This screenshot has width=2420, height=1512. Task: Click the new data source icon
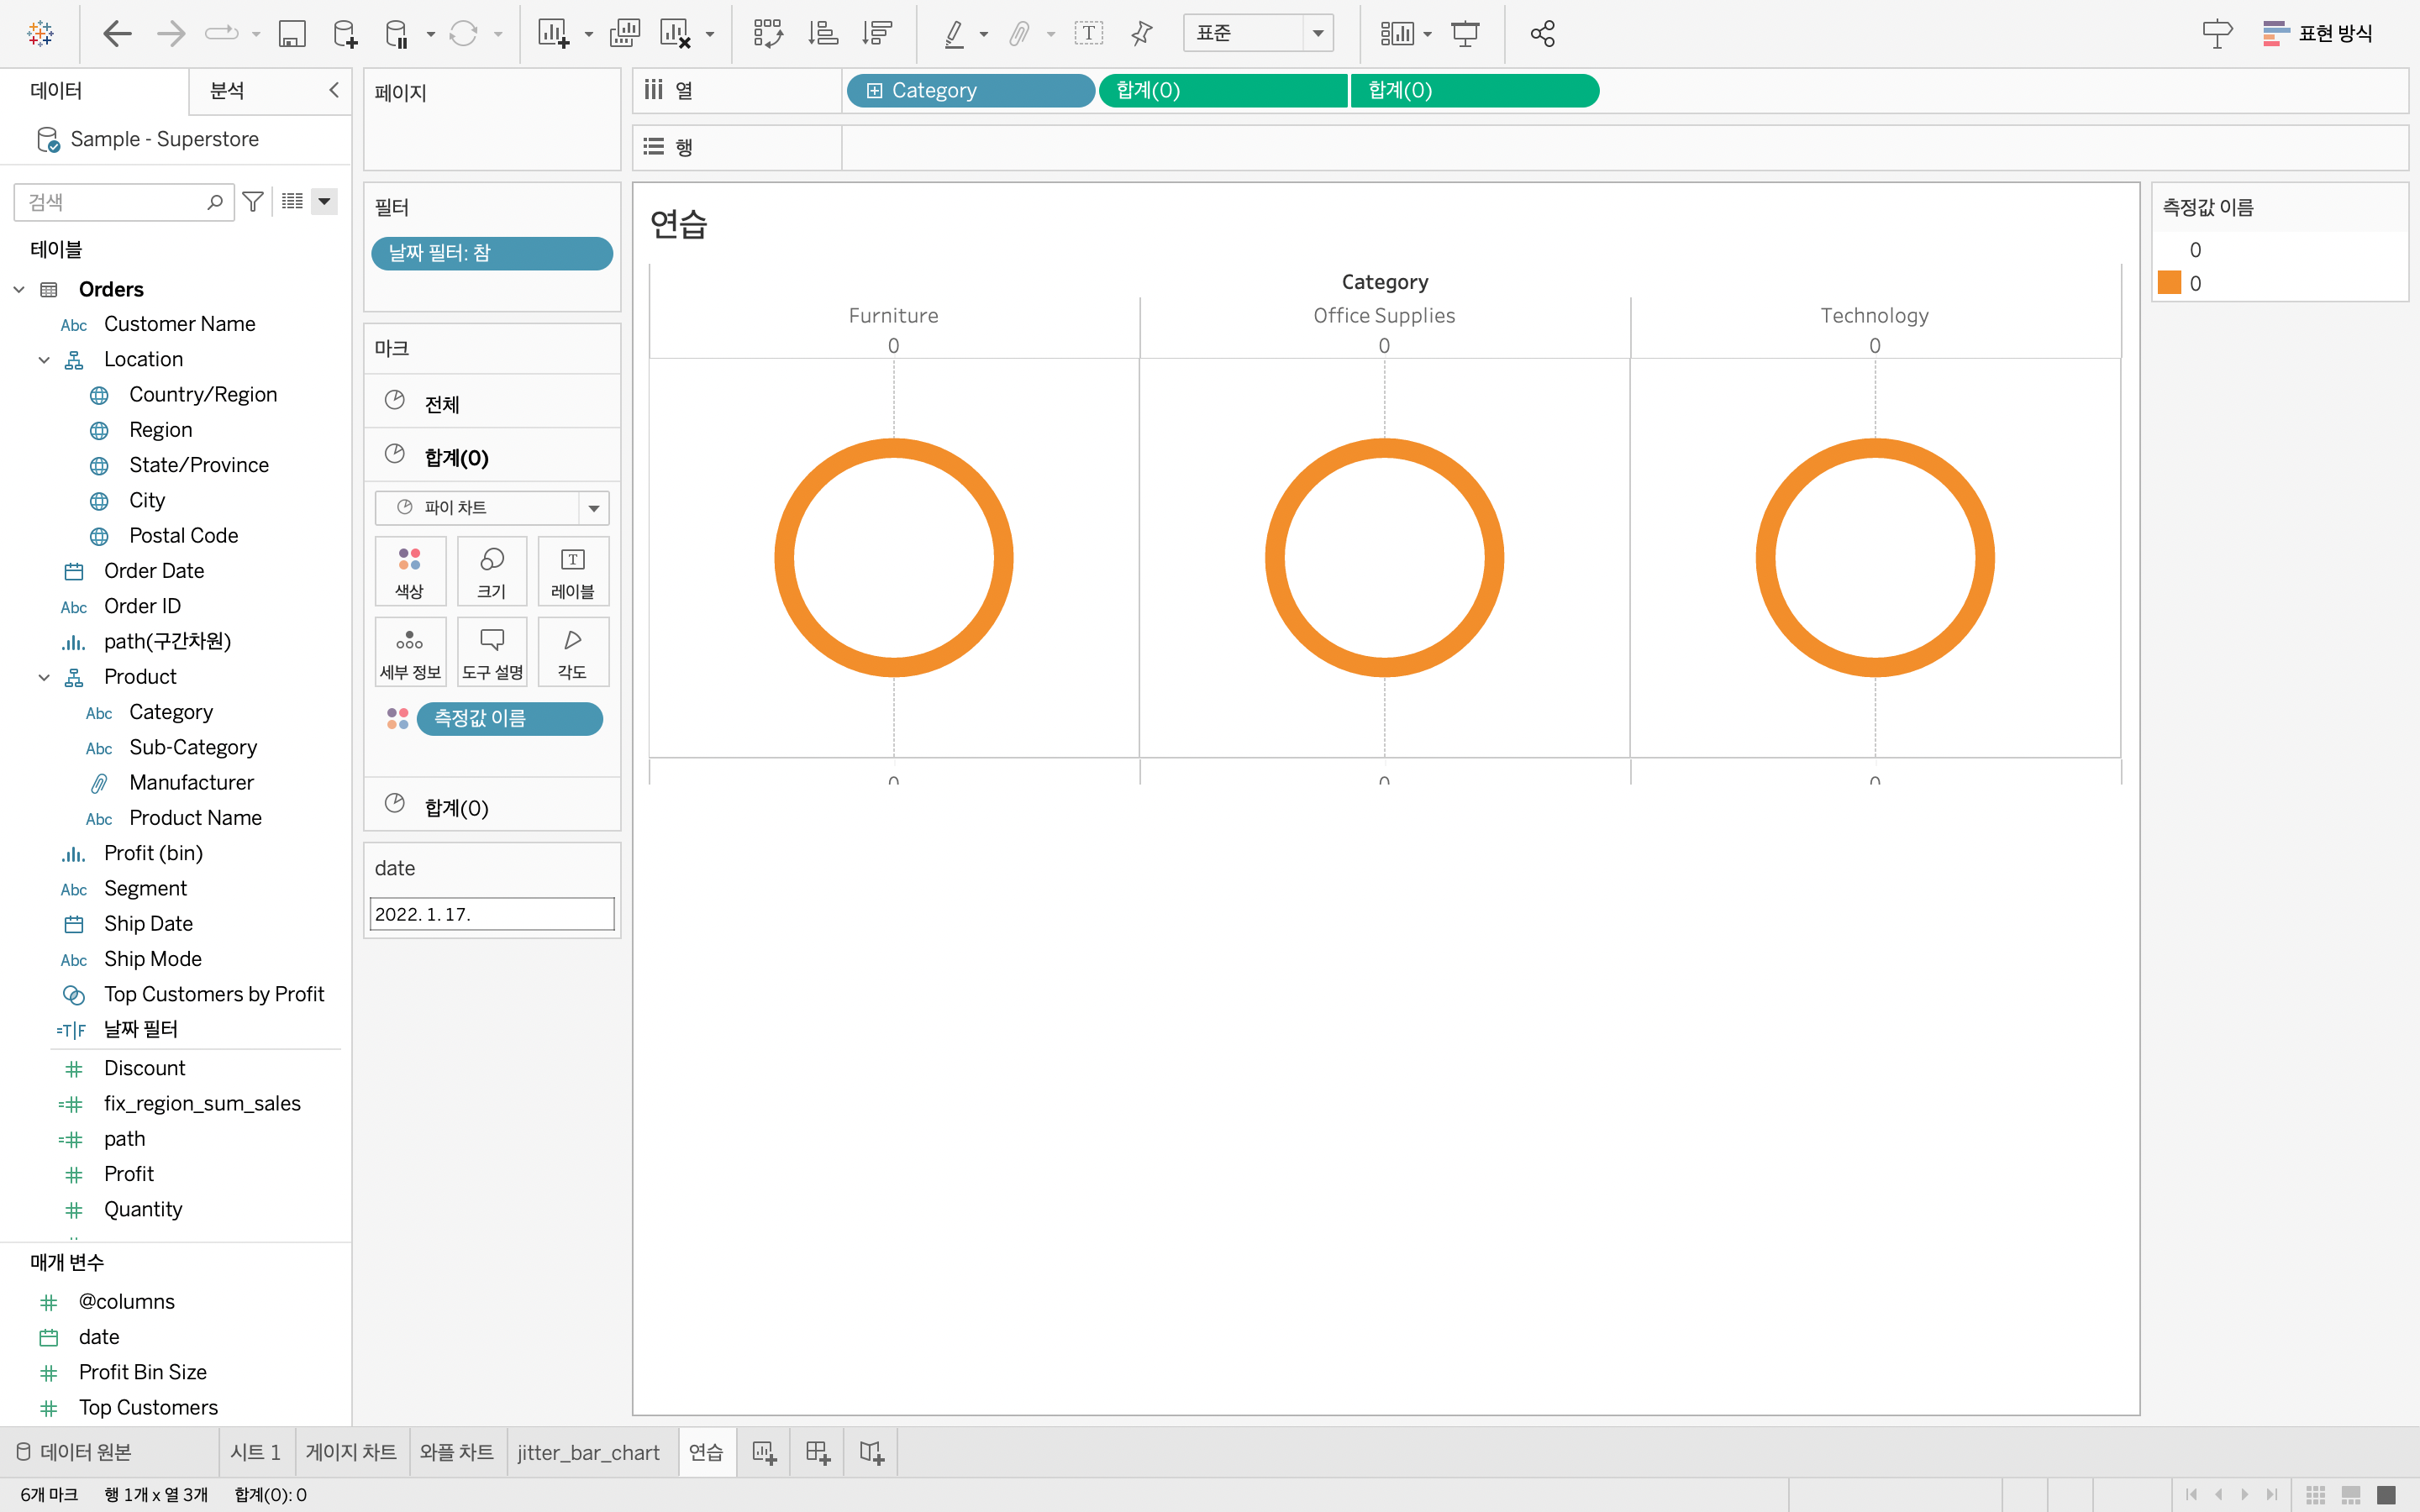[x=344, y=34]
